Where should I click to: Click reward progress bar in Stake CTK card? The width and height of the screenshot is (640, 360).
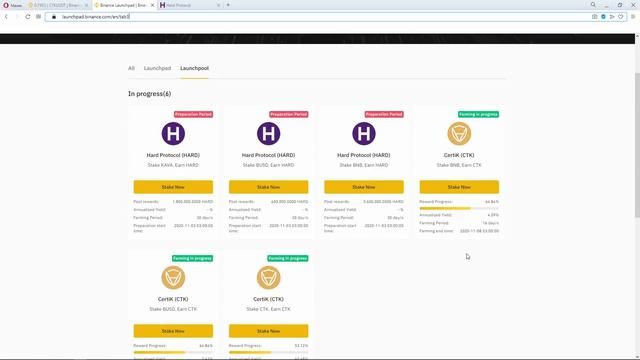(x=269, y=352)
